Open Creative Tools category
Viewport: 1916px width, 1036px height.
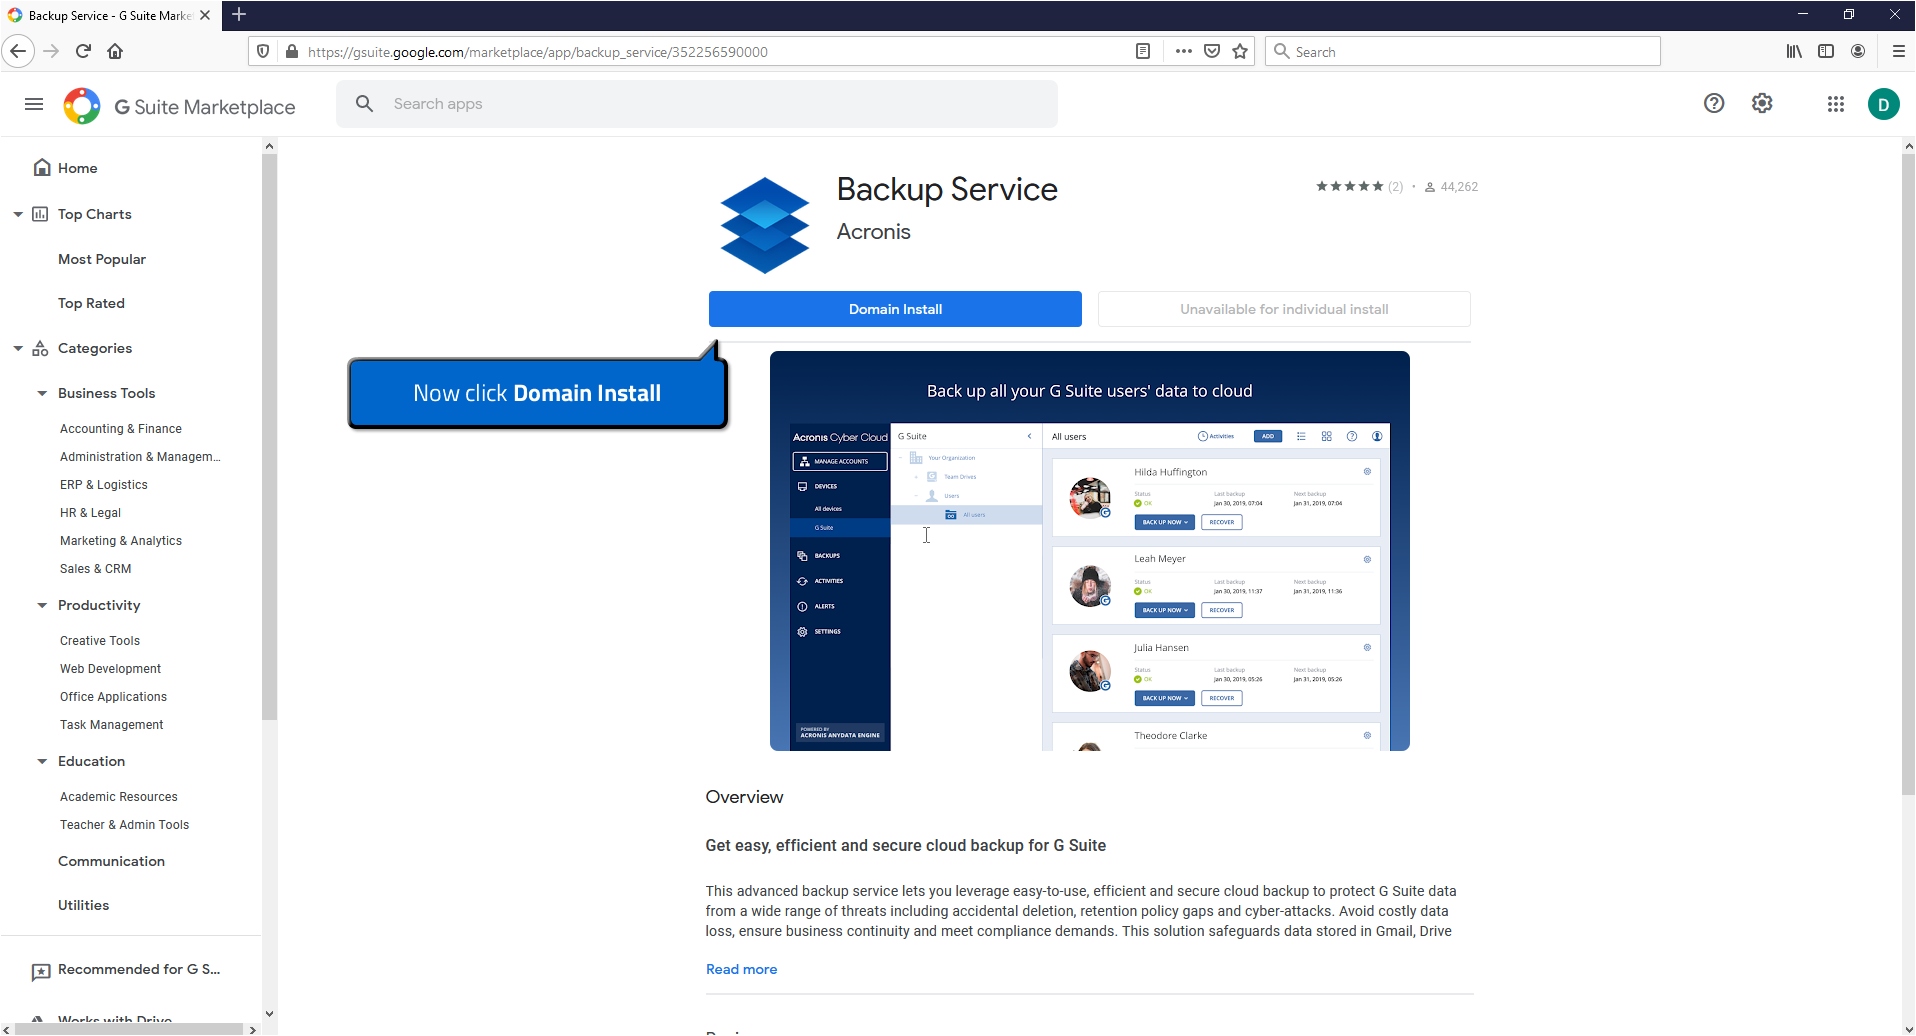click(x=100, y=641)
